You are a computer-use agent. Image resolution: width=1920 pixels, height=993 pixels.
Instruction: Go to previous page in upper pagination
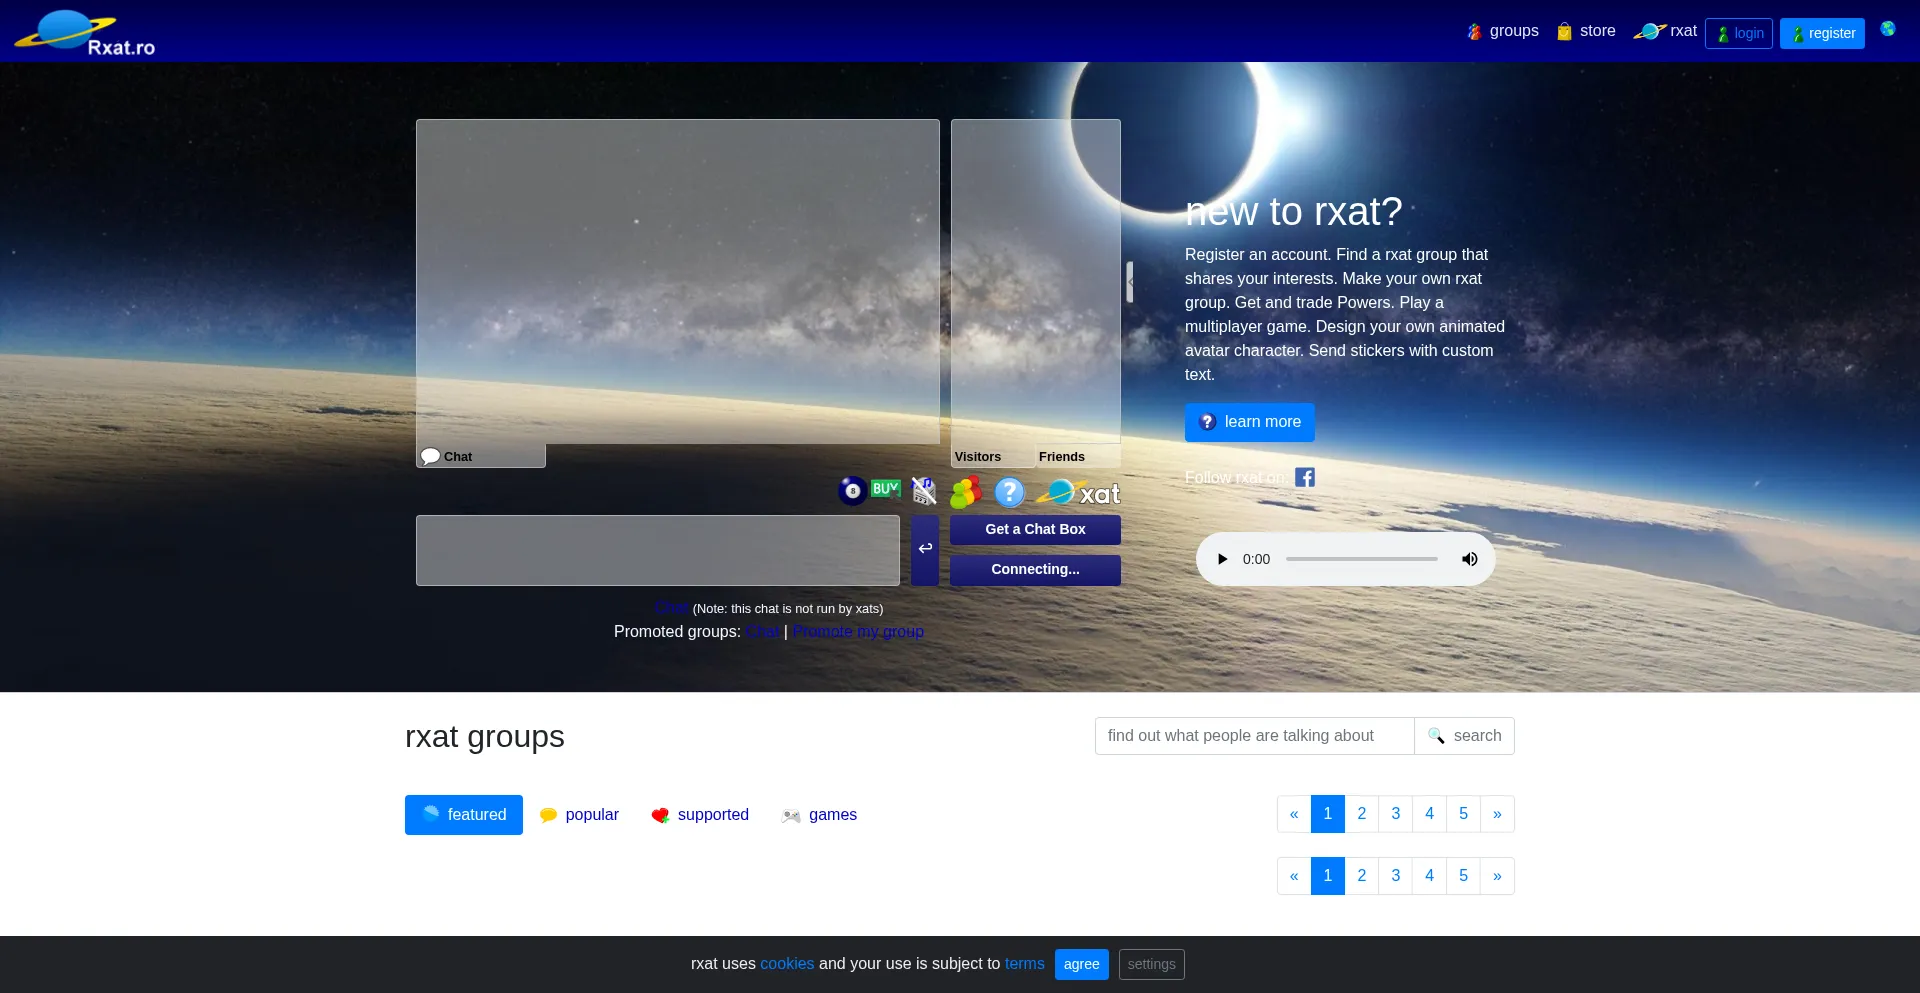[1294, 814]
